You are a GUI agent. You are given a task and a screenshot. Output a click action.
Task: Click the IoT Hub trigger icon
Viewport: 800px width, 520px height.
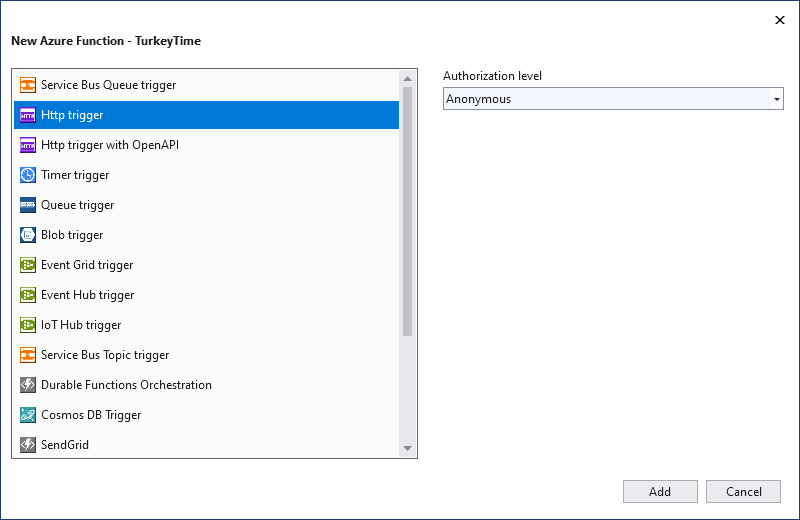[28, 325]
